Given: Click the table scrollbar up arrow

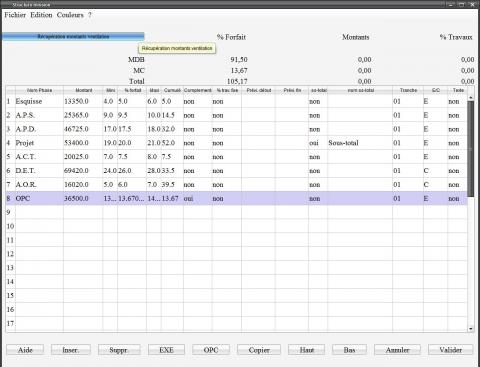Looking at the screenshot, I should 471,97.
